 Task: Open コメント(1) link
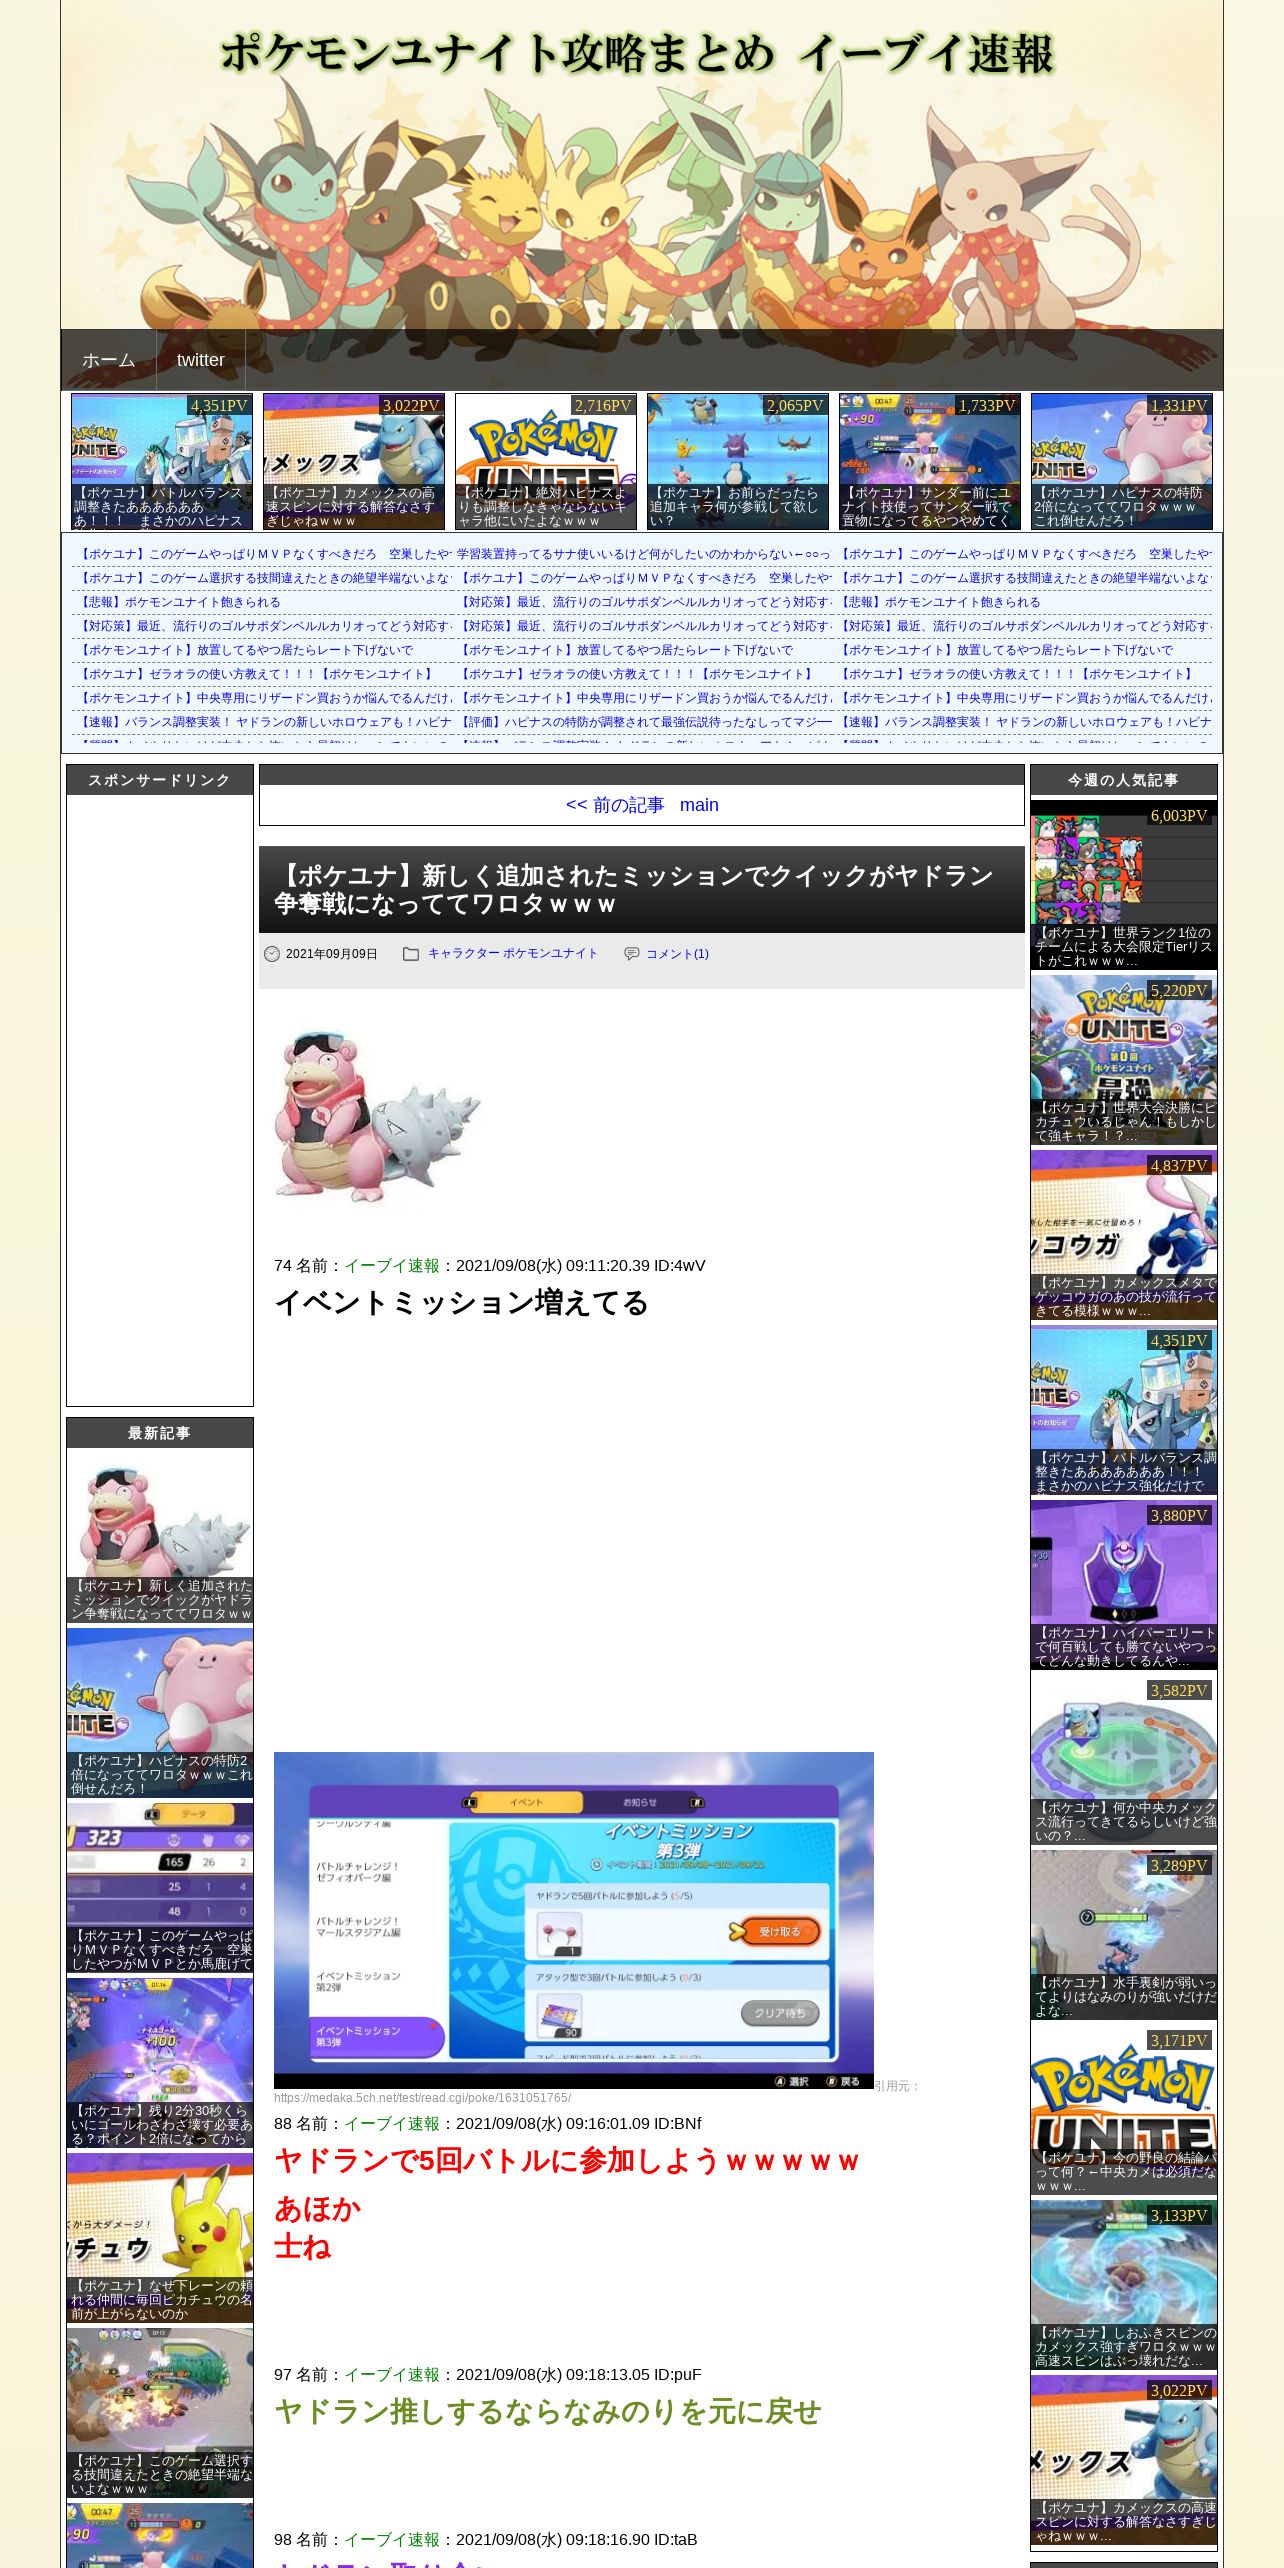tap(677, 954)
